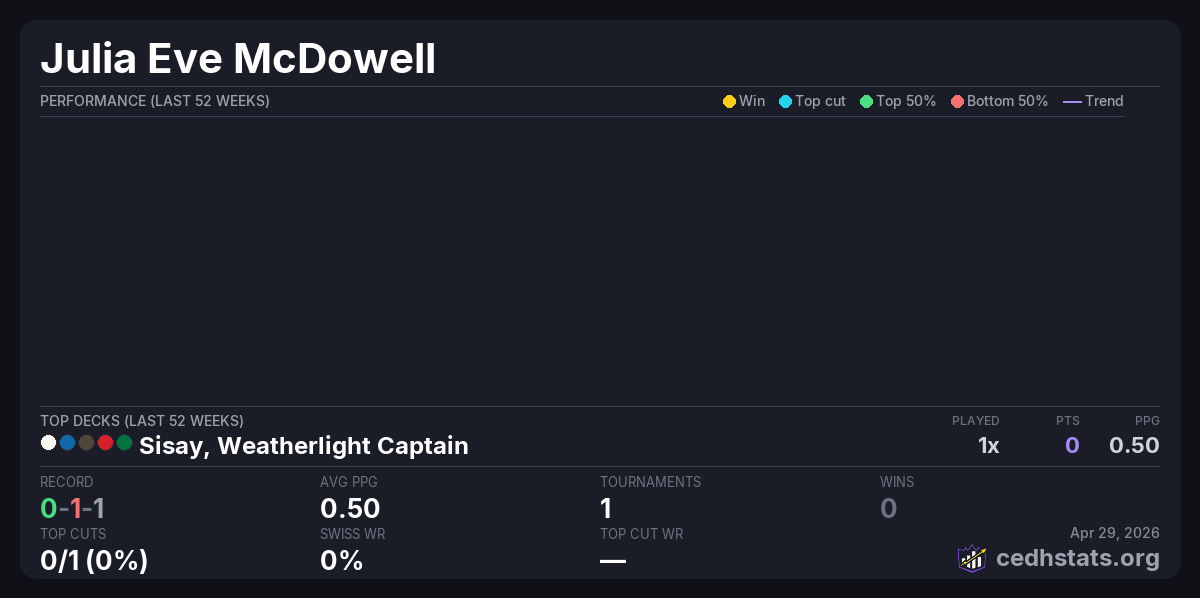1200x598 pixels.
Task: Toggle the Top cut legend dot
Action: (785, 101)
